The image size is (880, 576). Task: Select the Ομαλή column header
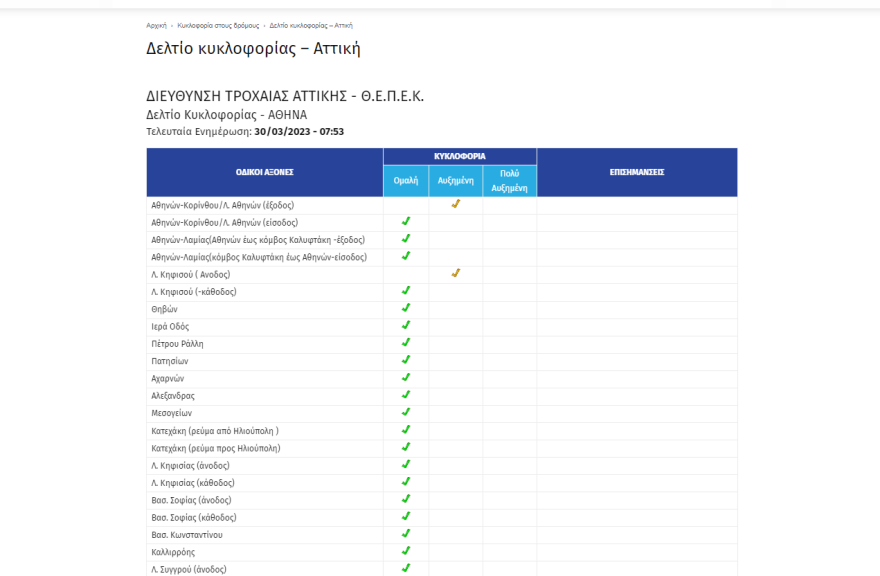406,180
